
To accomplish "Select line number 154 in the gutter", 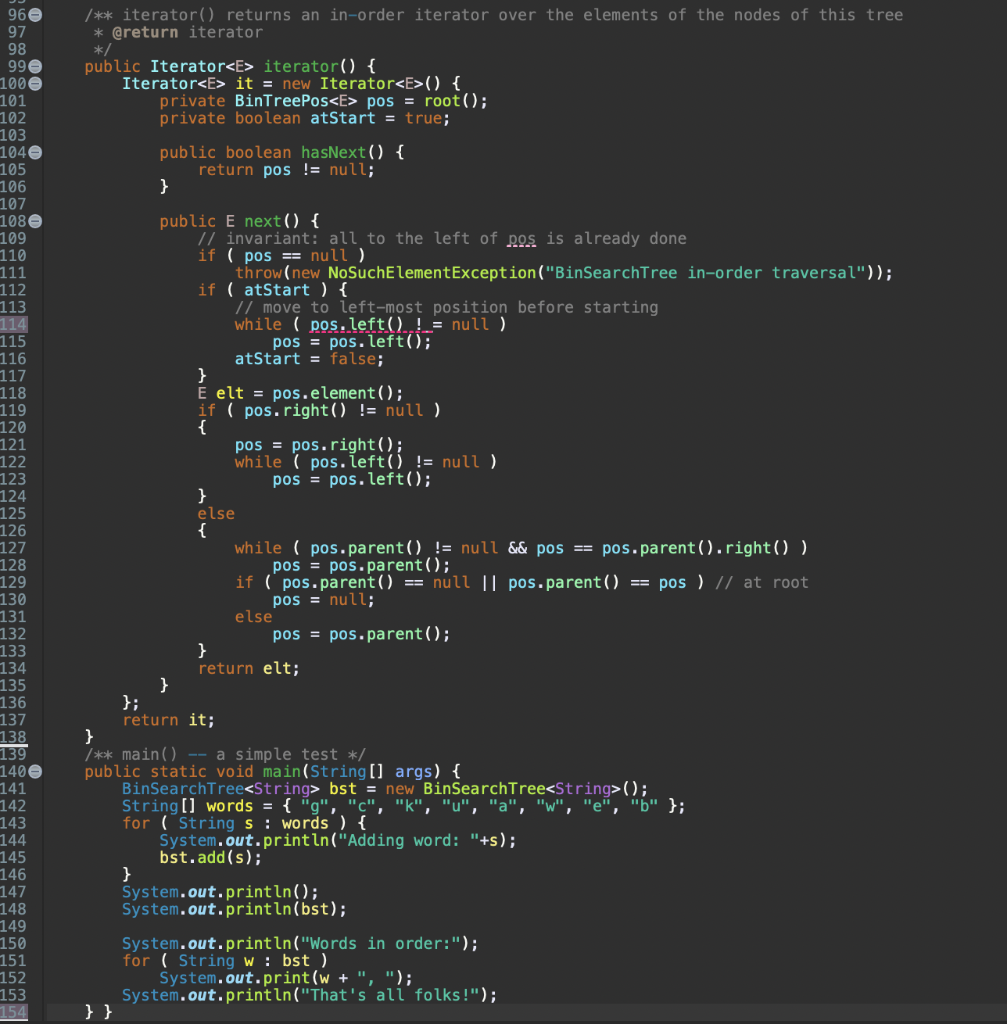I will point(14,1011).
